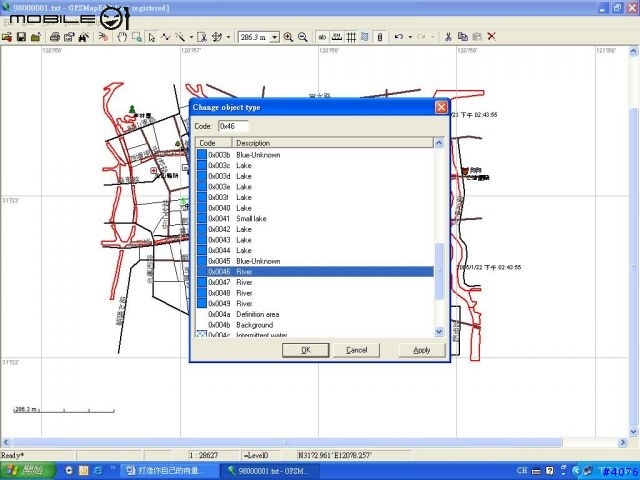Click the Paste toolbar icon
640x480 pixels.
tap(477, 37)
